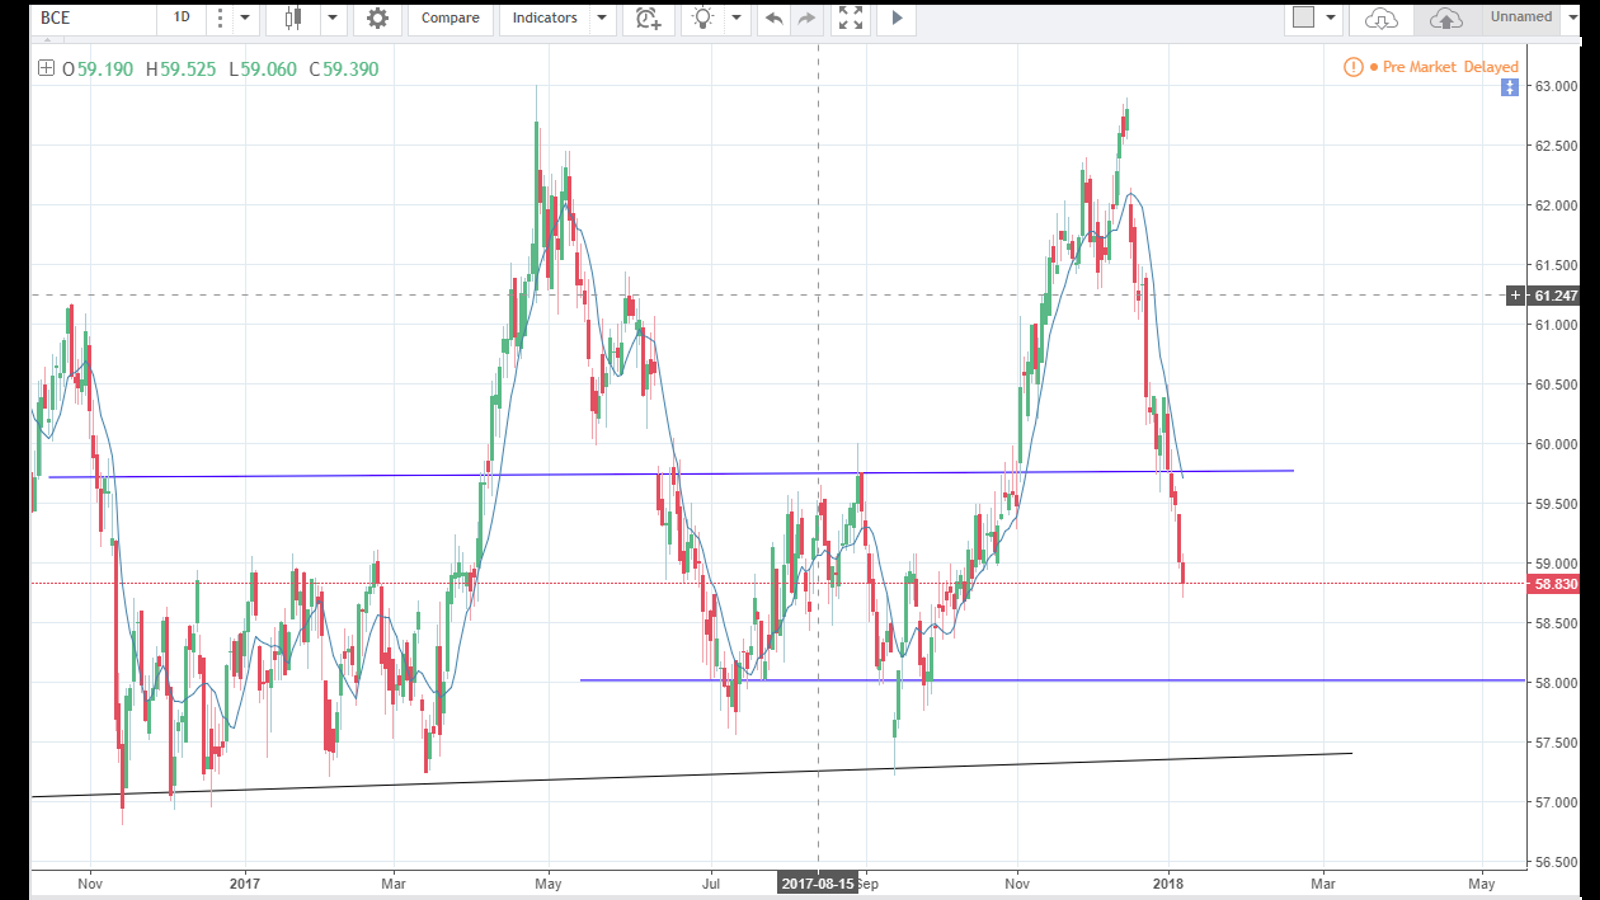Click the Compare button
Screen dimensions: 1600x900
point(450,18)
